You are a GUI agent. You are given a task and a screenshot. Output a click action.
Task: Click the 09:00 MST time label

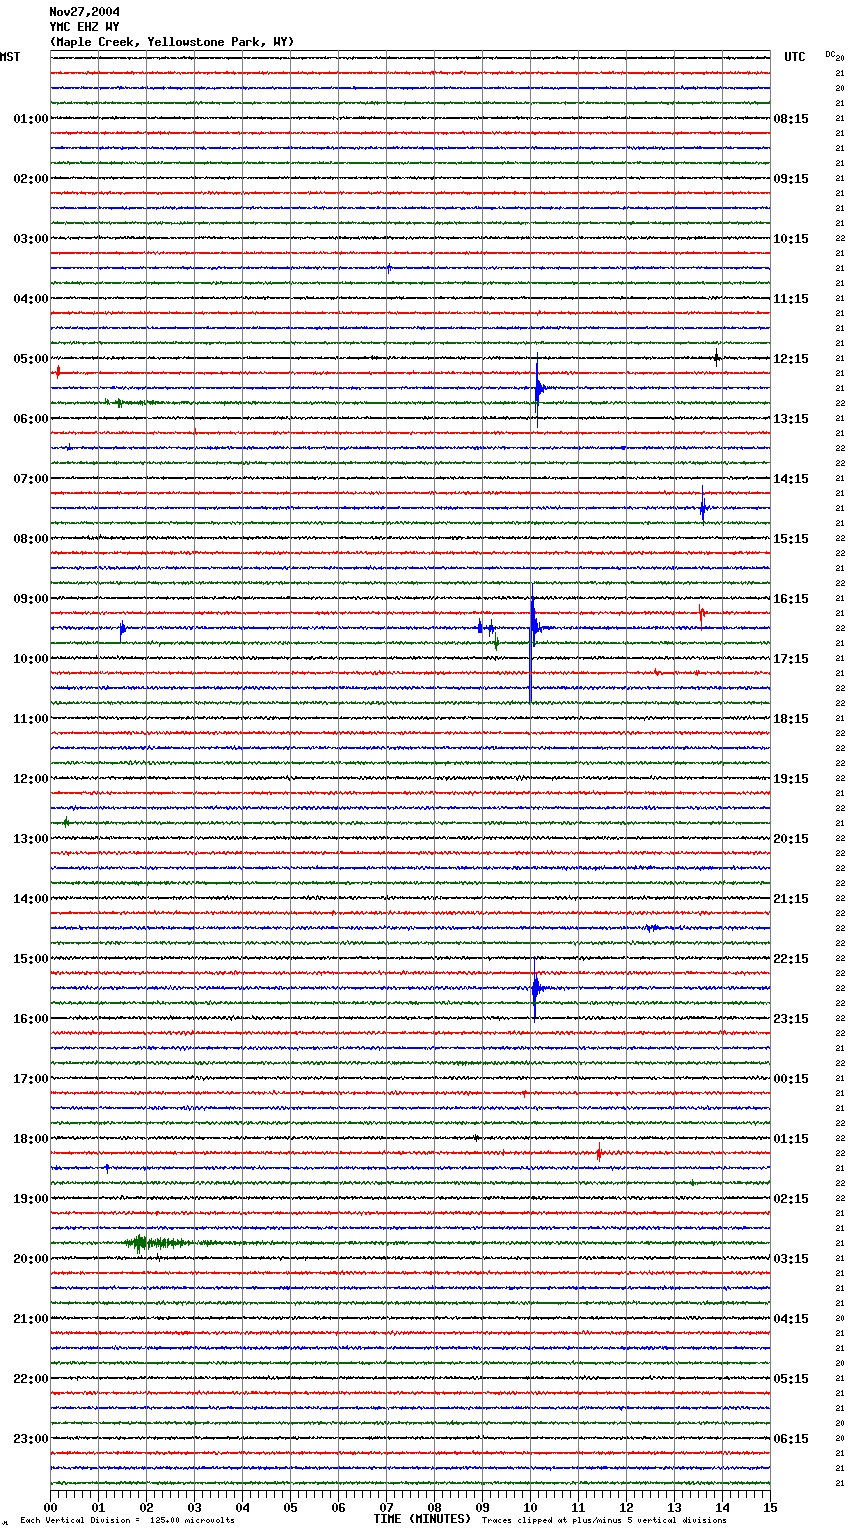[x=31, y=599]
